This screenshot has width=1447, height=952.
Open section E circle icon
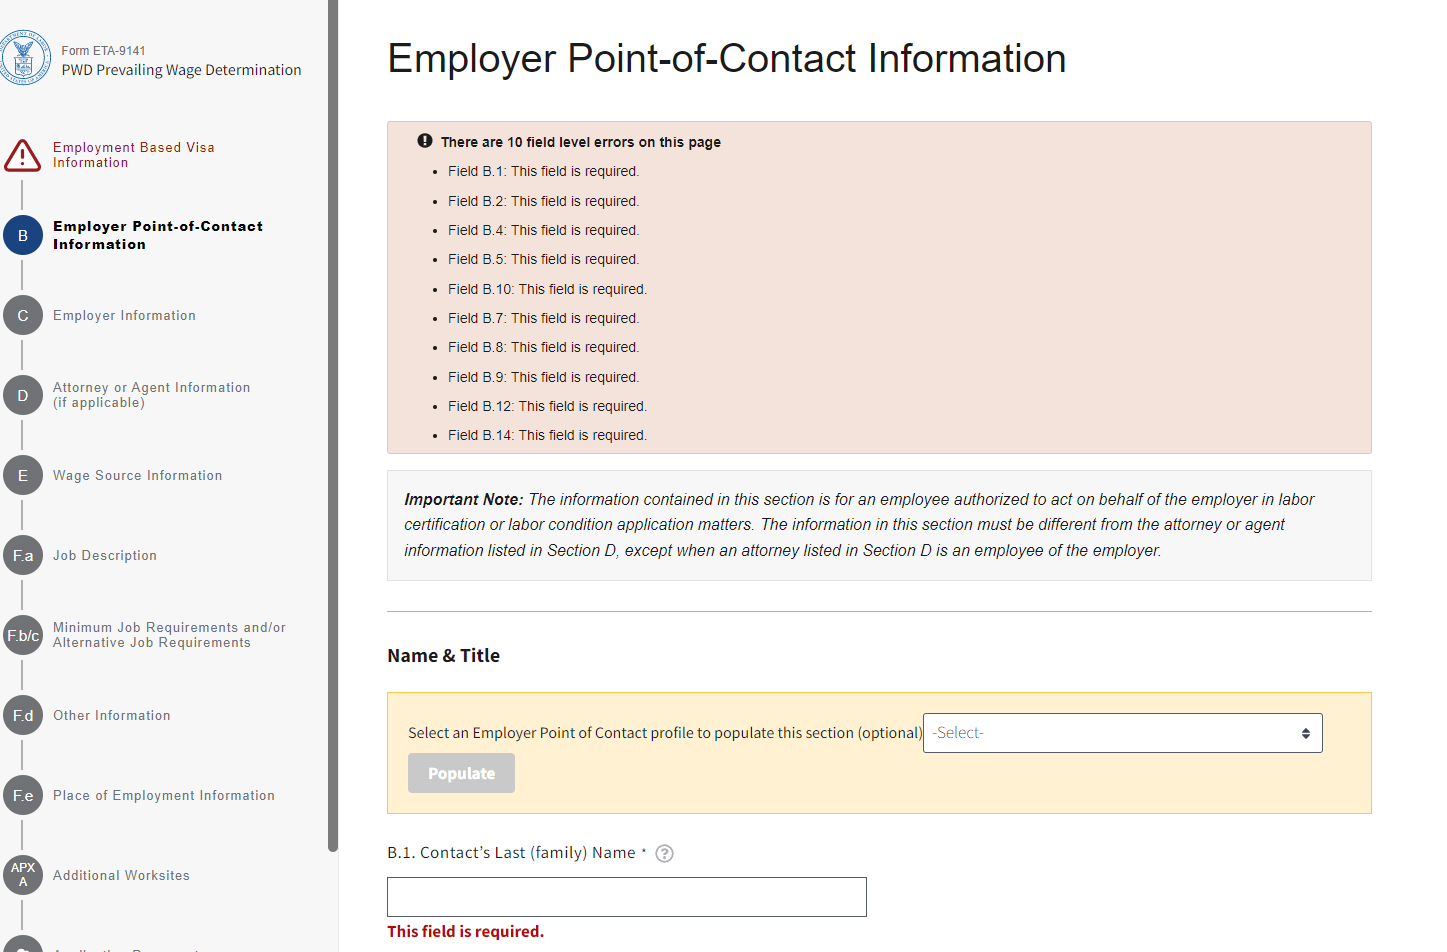(23, 476)
